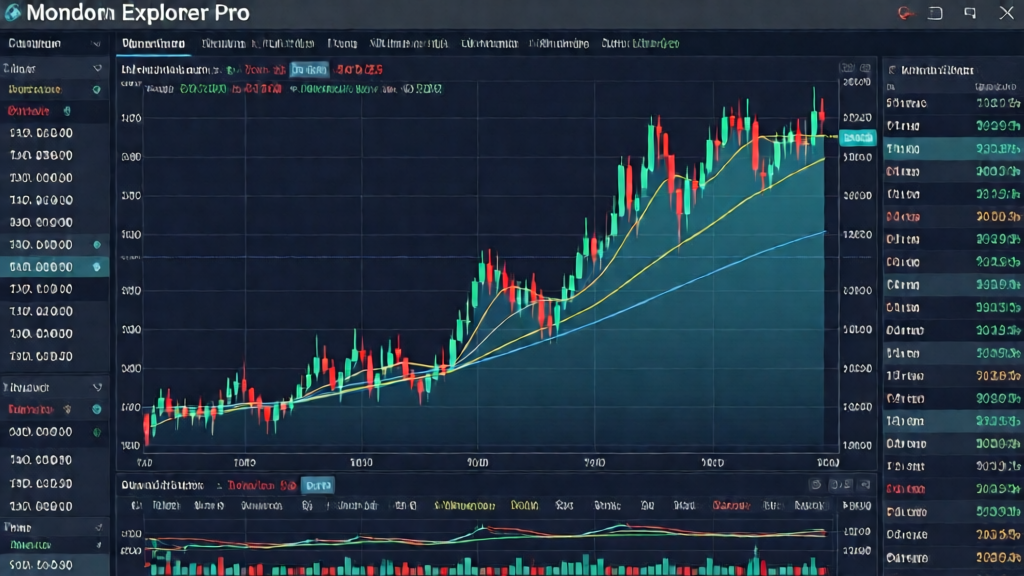The width and height of the screenshot is (1024, 576).
Task: Click the icon beside the right watchlist panel title
Action: (890, 71)
